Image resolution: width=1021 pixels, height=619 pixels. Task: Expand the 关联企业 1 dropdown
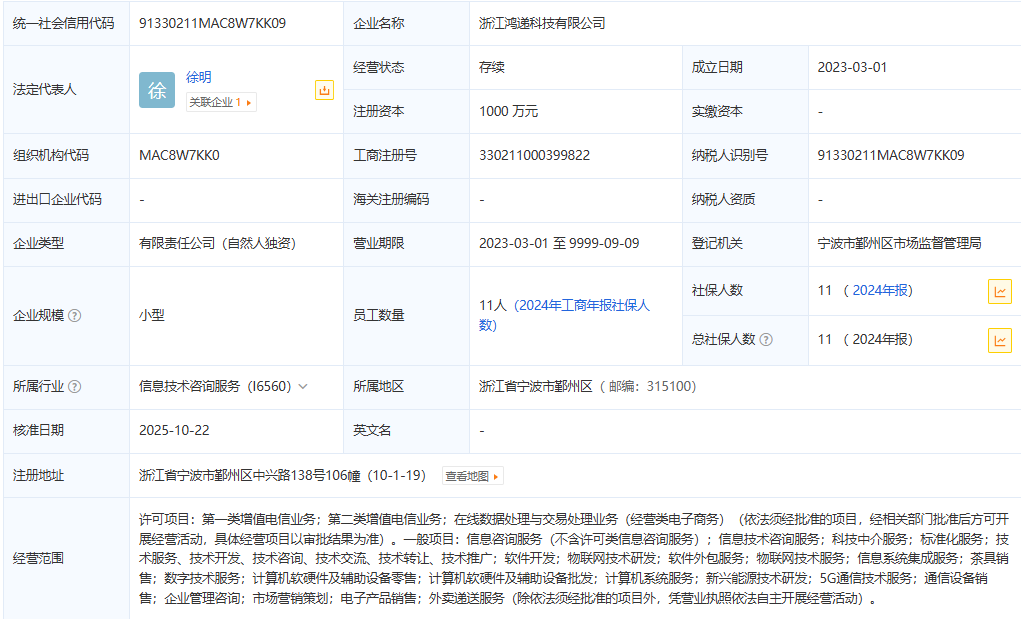221,102
